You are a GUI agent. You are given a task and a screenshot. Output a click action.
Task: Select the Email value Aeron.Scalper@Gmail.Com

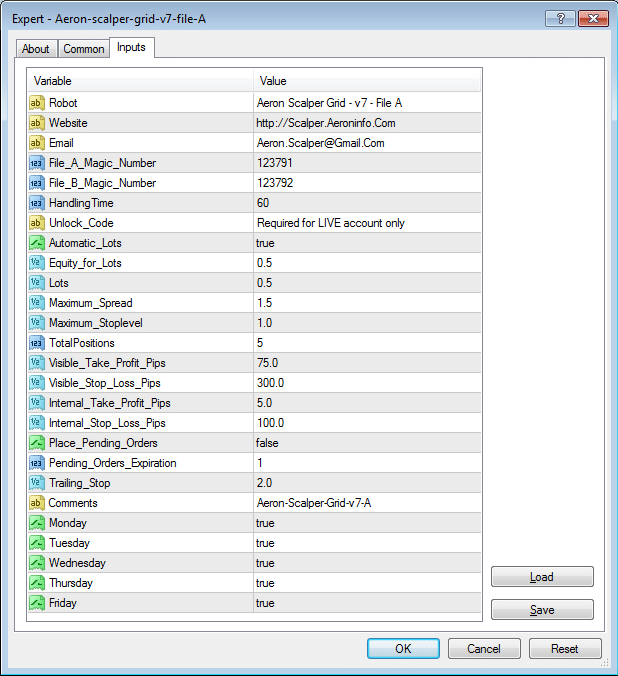tap(320, 143)
